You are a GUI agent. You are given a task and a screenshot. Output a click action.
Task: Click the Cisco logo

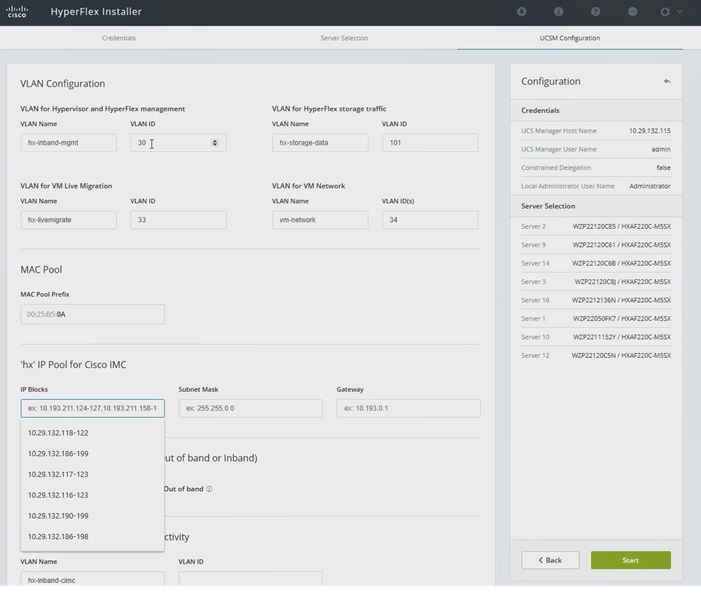[x=17, y=12]
